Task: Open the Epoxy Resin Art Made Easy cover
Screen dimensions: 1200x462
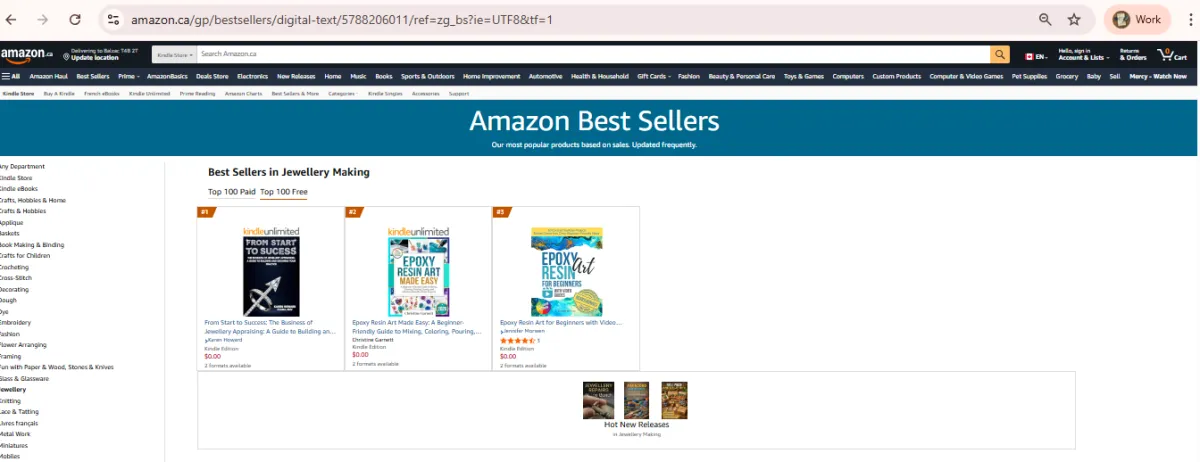Action: tap(418, 272)
